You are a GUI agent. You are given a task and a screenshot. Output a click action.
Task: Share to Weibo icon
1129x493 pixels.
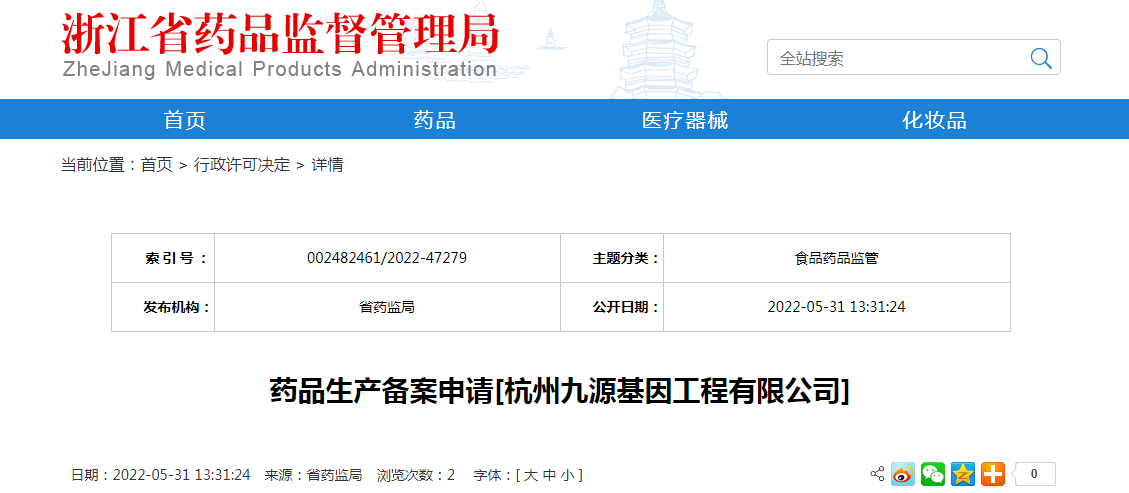(x=903, y=474)
